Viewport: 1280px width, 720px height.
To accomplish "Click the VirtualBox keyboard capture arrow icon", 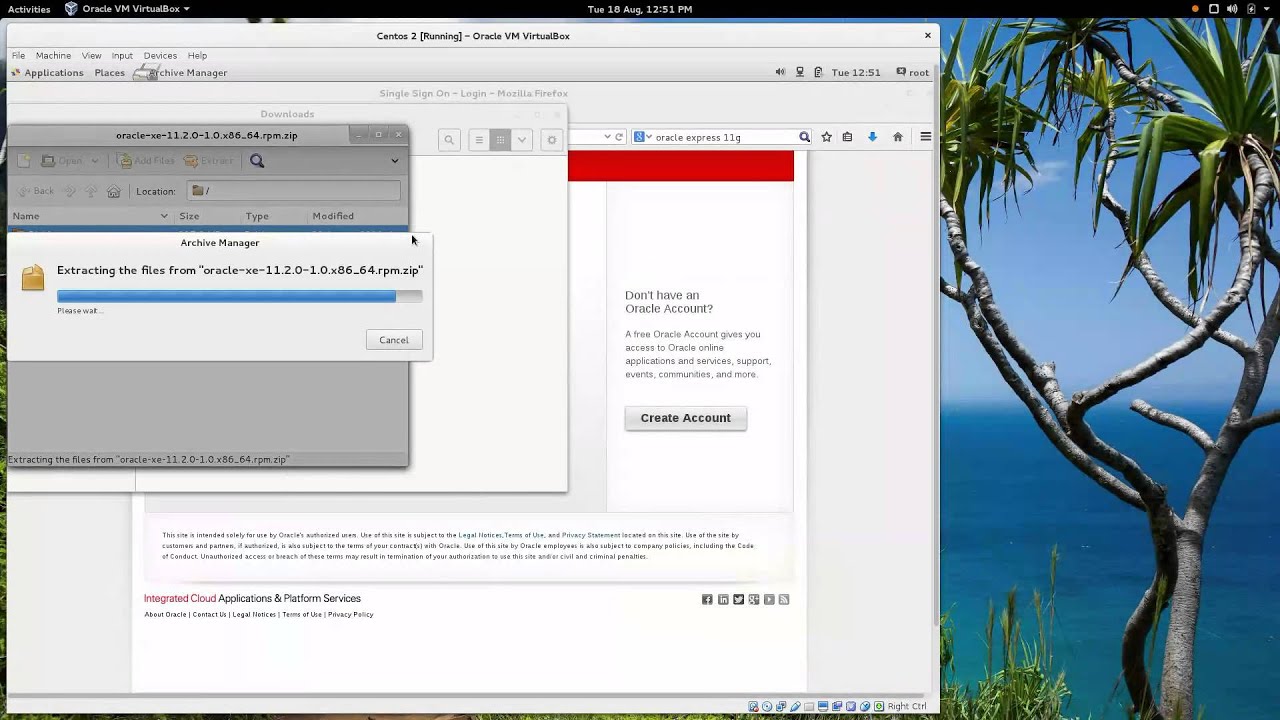I will [x=879, y=706].
